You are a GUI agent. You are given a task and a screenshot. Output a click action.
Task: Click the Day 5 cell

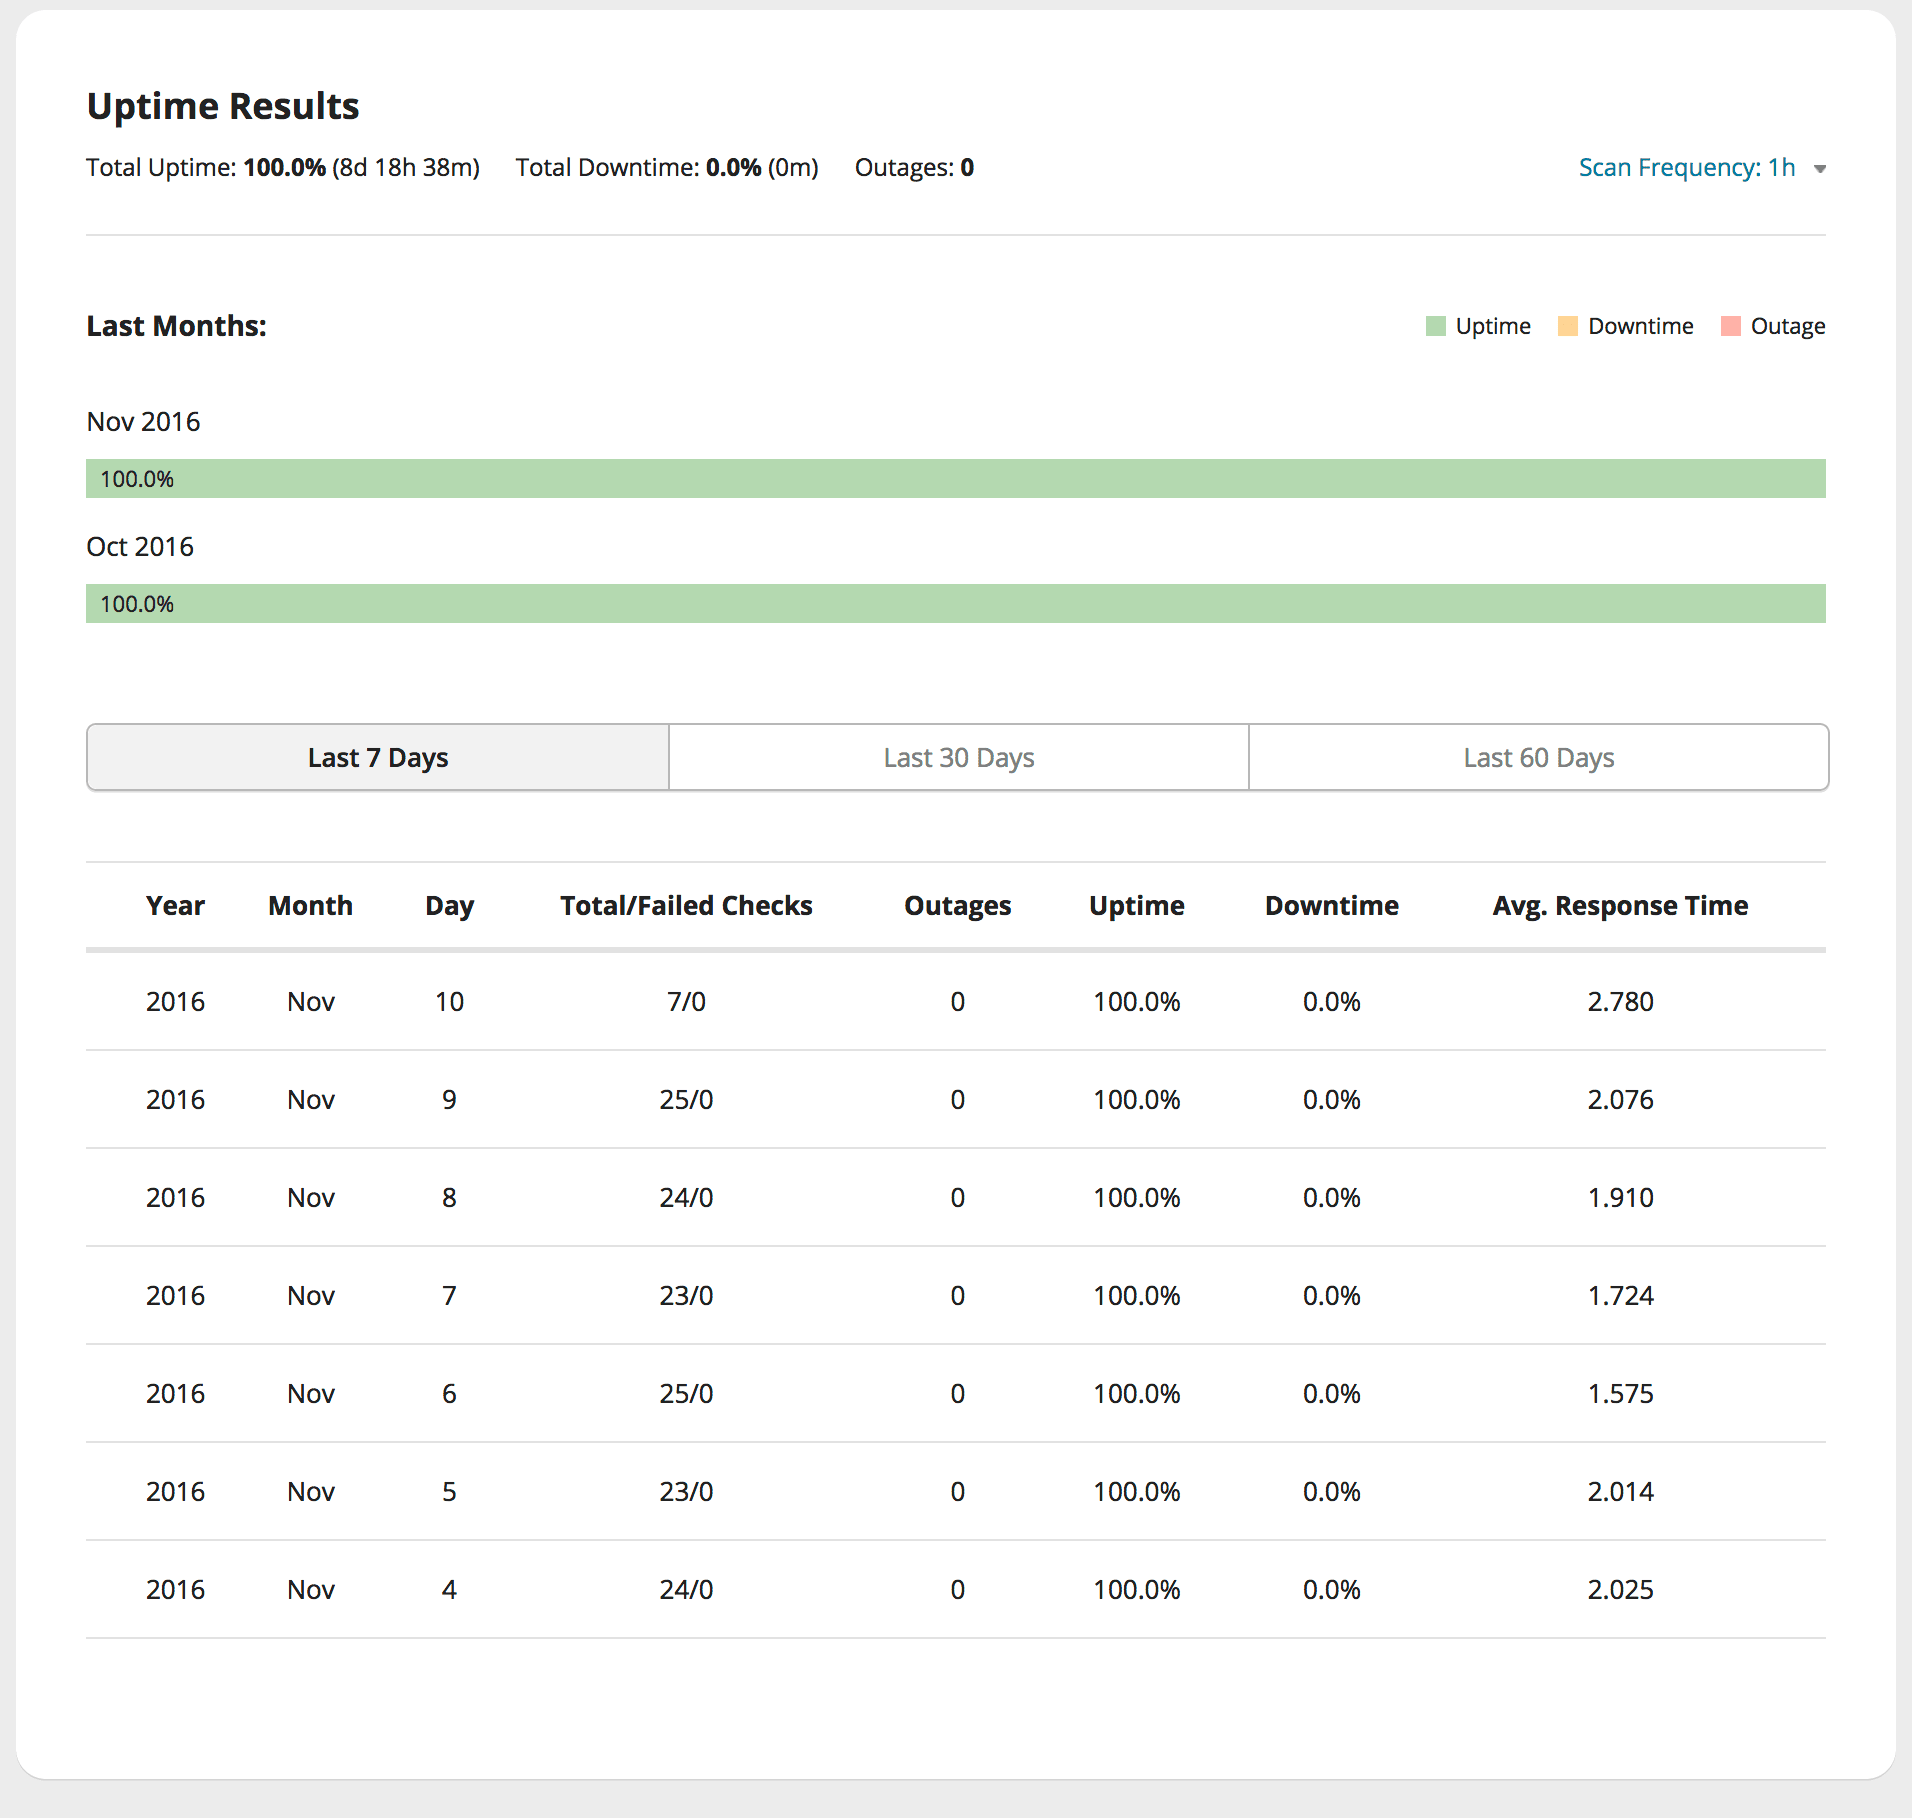click(x=449, y=1491)
